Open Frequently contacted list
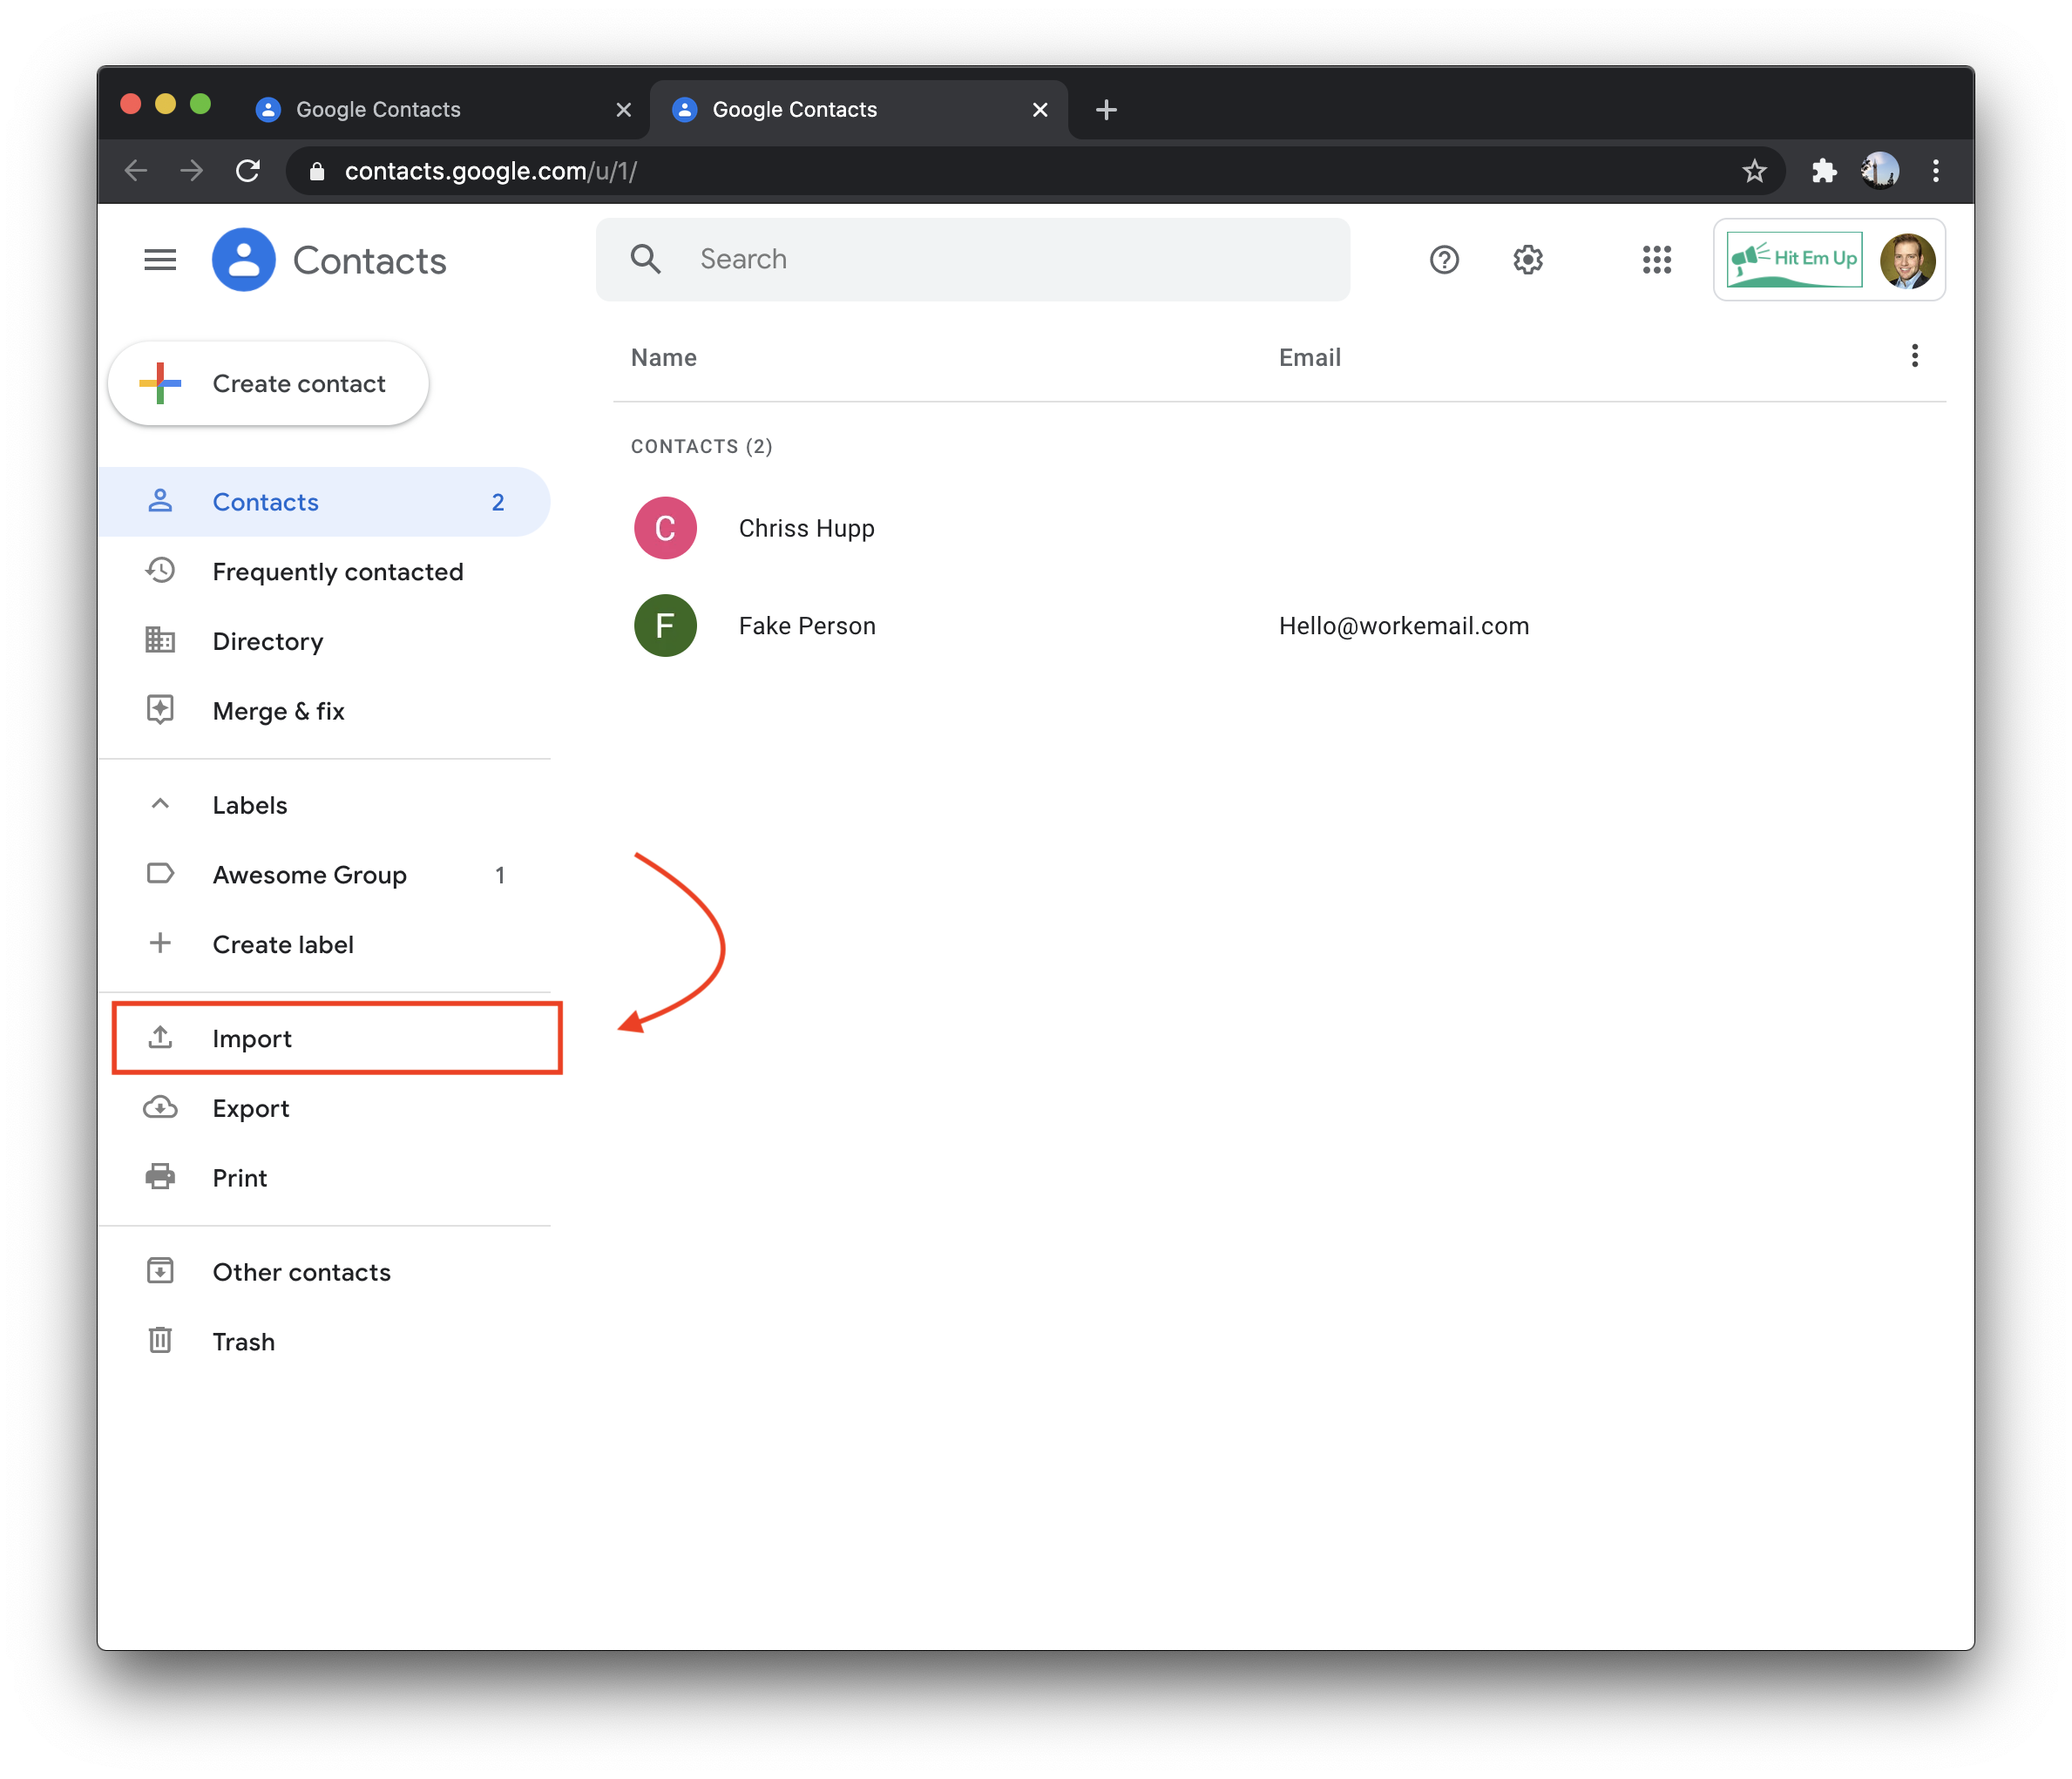The image size is (2072, 1779). (x=324, y=571)
